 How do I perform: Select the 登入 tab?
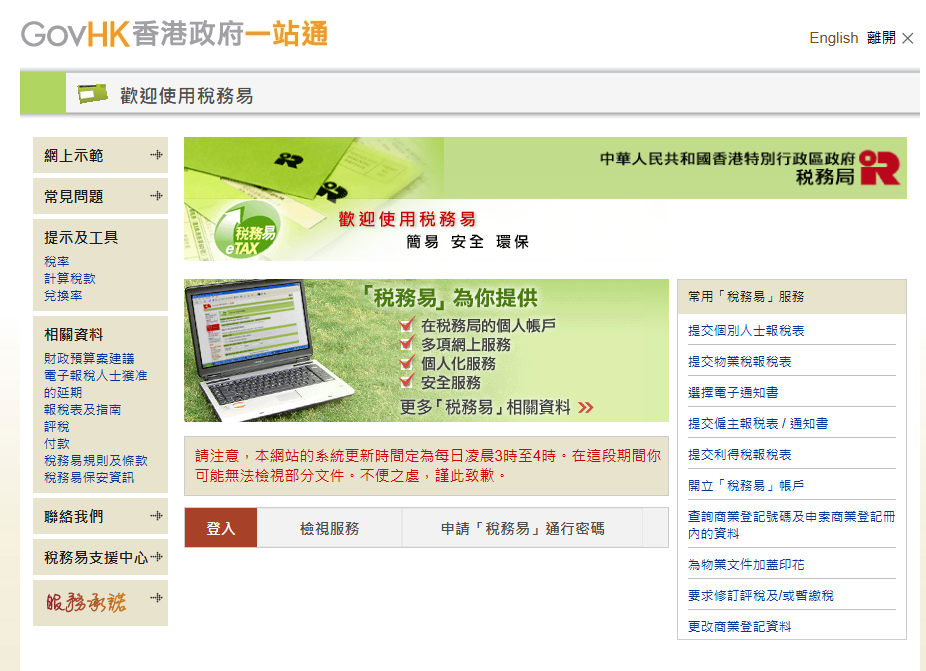220,528
